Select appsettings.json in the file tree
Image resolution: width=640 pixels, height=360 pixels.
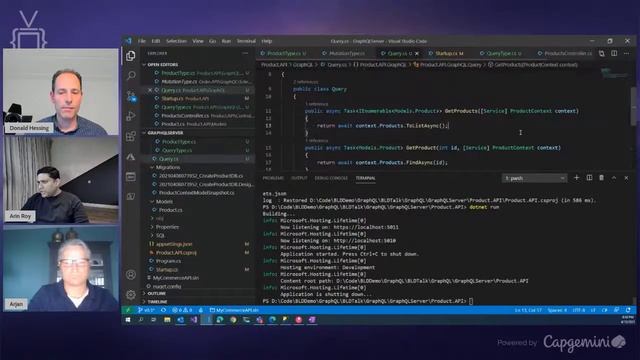tap(174, 244)
